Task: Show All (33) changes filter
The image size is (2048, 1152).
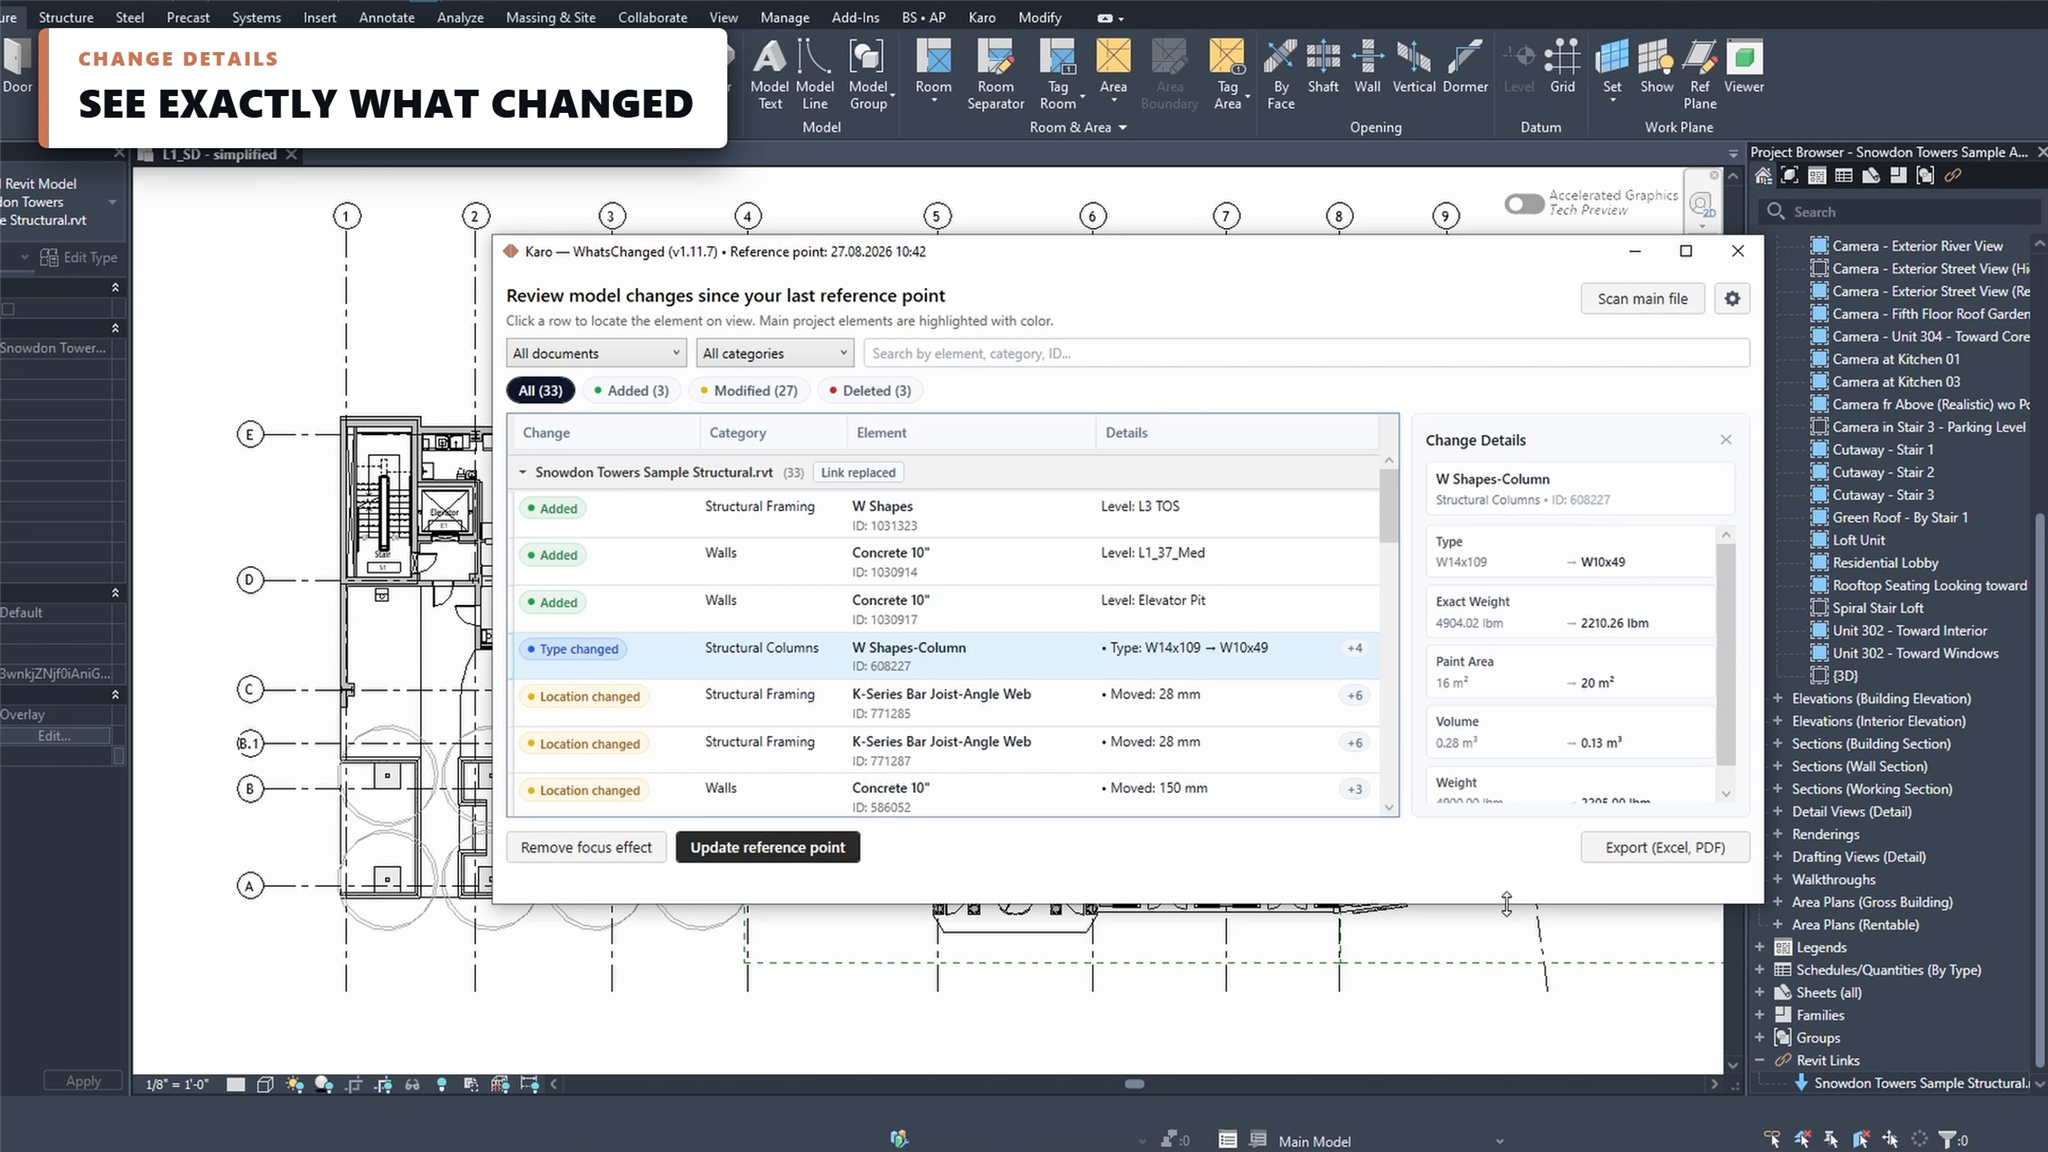Action: [x=540, y=390]
